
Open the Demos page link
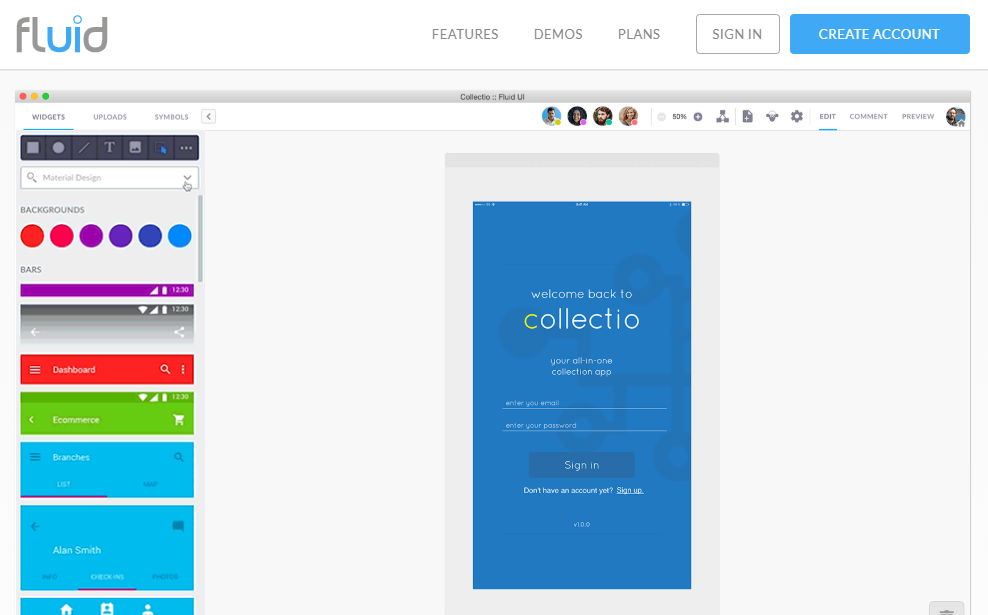(x=558, y=34)
